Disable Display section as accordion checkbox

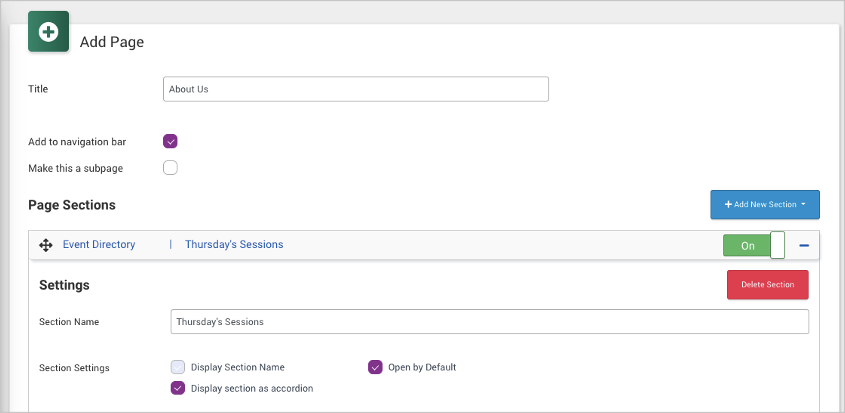pyautogui.click(x=177, y=388)
